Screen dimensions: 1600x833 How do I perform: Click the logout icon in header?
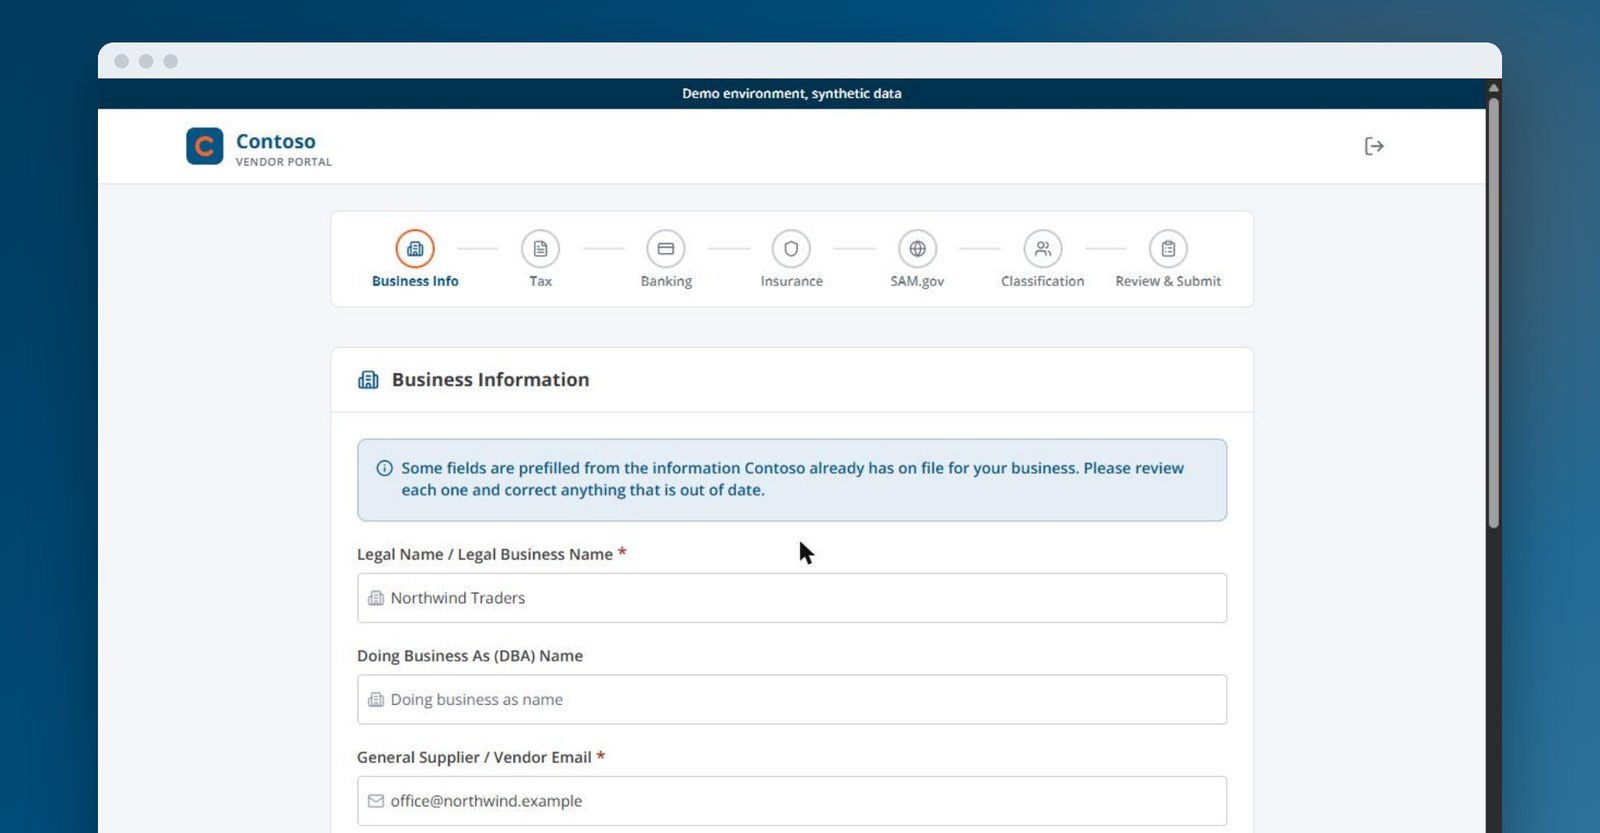click(x=1374, y=146)
